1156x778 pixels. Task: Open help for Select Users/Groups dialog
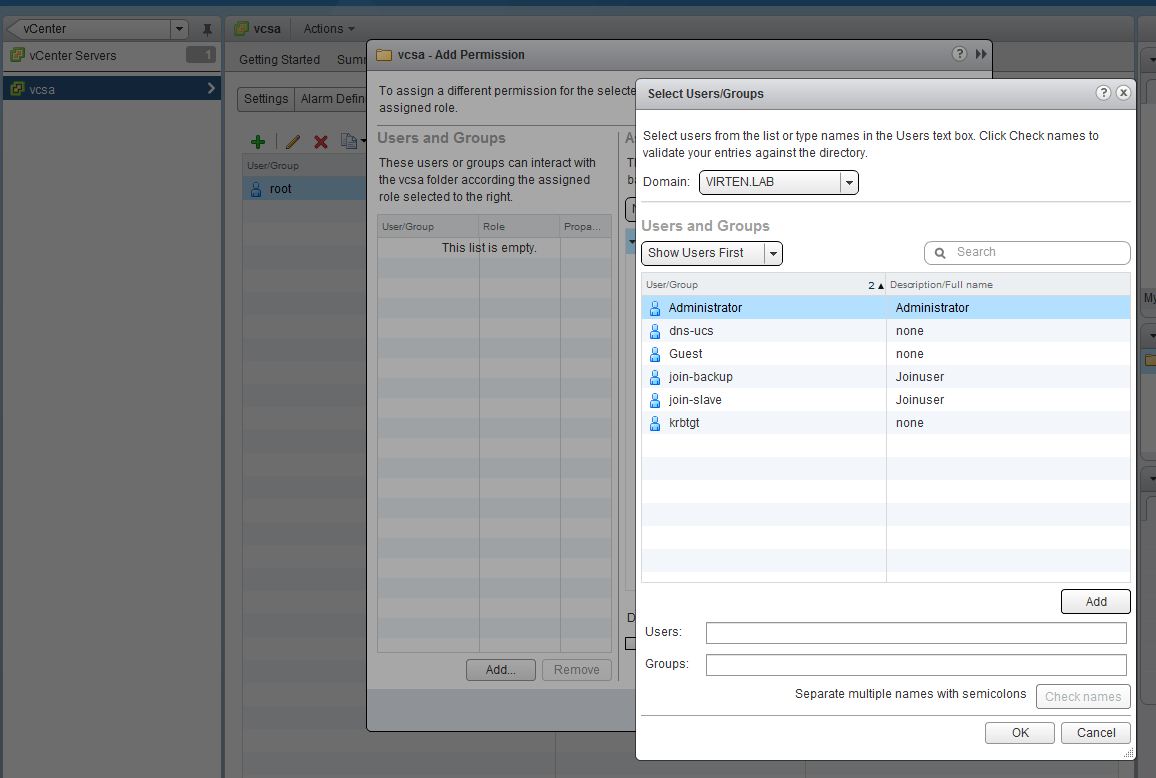[x=1103, y=93]
